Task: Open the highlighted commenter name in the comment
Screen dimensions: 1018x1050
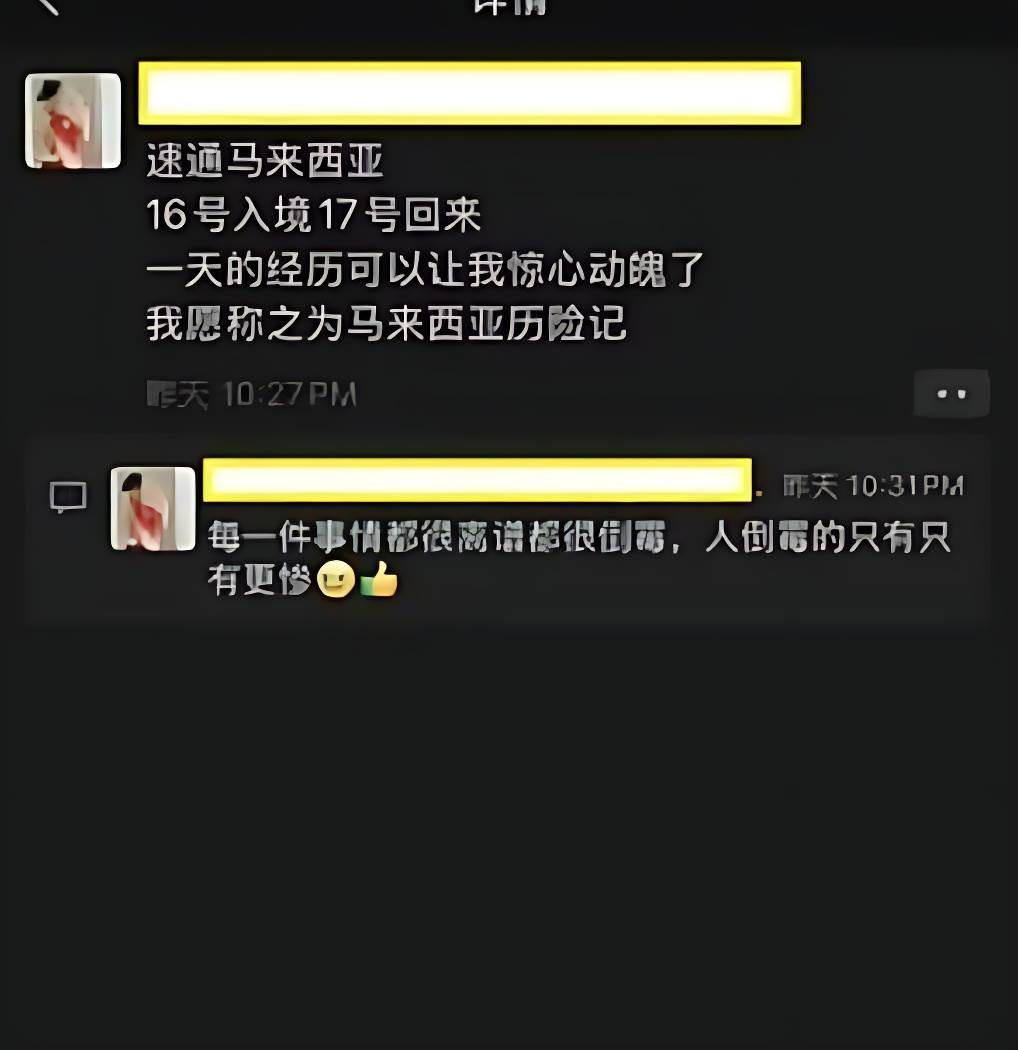Action: (477, 479)
